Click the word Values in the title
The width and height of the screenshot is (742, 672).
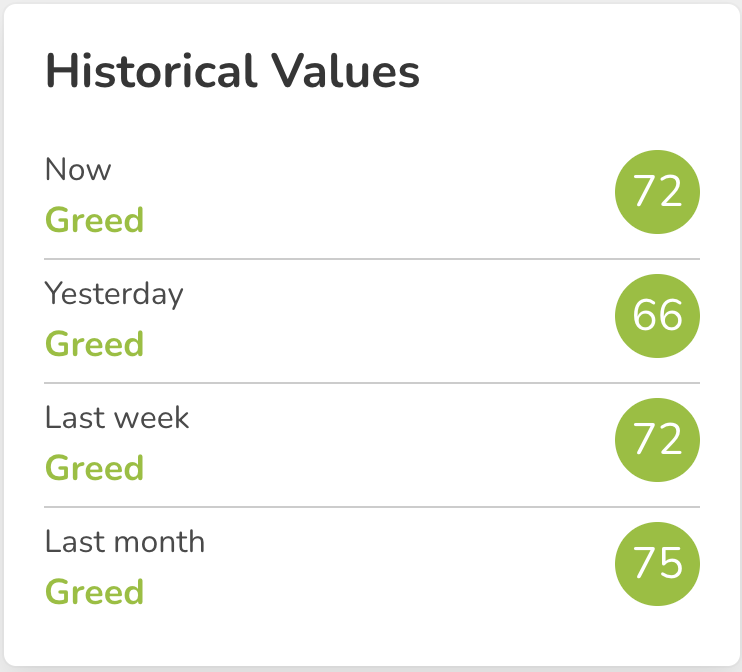[x=345, y=71]
